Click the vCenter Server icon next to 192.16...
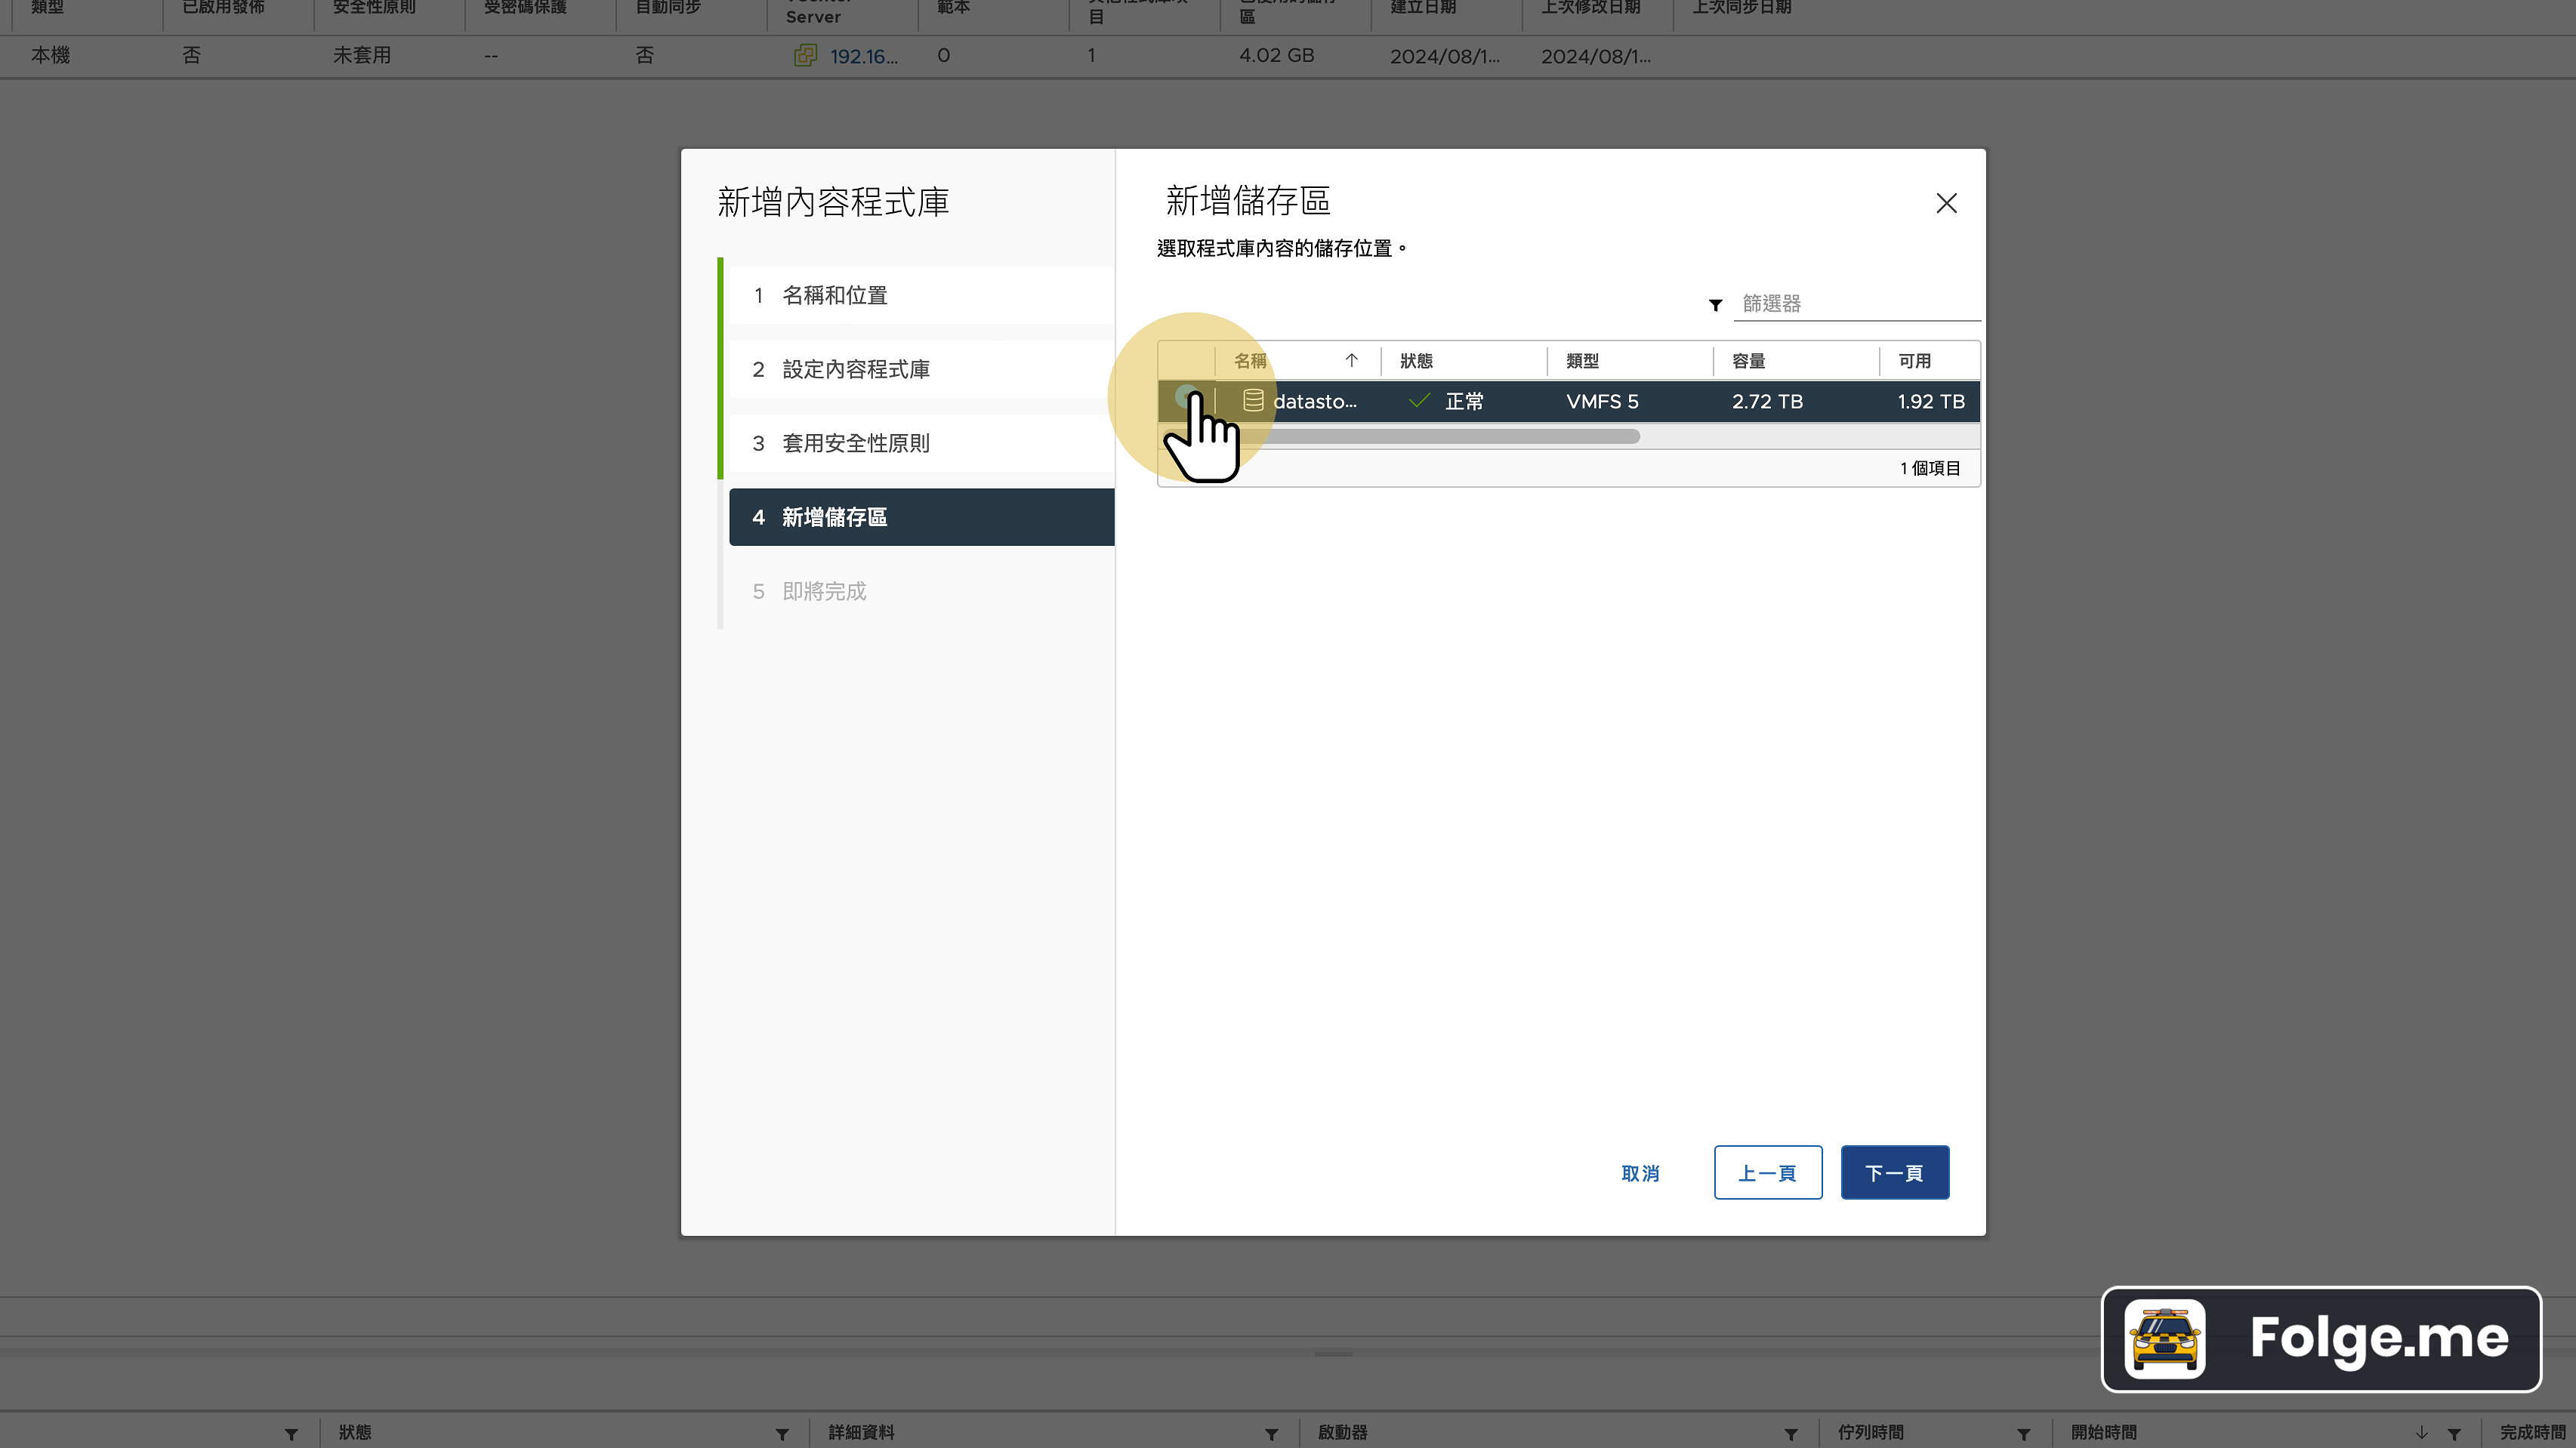The width and height of the screenshot is (2576, 1448). pyautogui.click(x=805, y=56)
